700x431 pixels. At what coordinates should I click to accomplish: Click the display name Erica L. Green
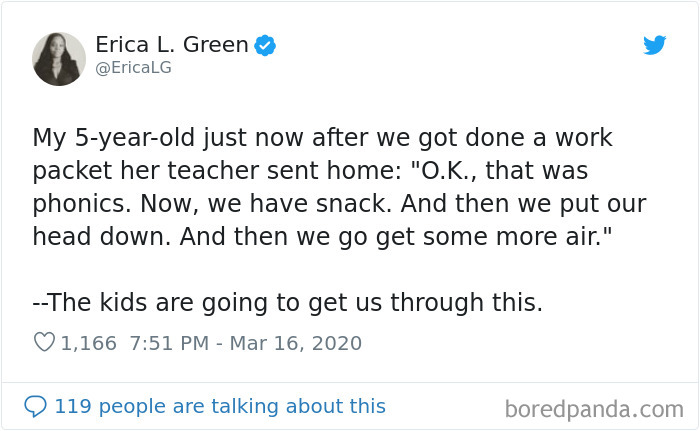pos(171,45)
